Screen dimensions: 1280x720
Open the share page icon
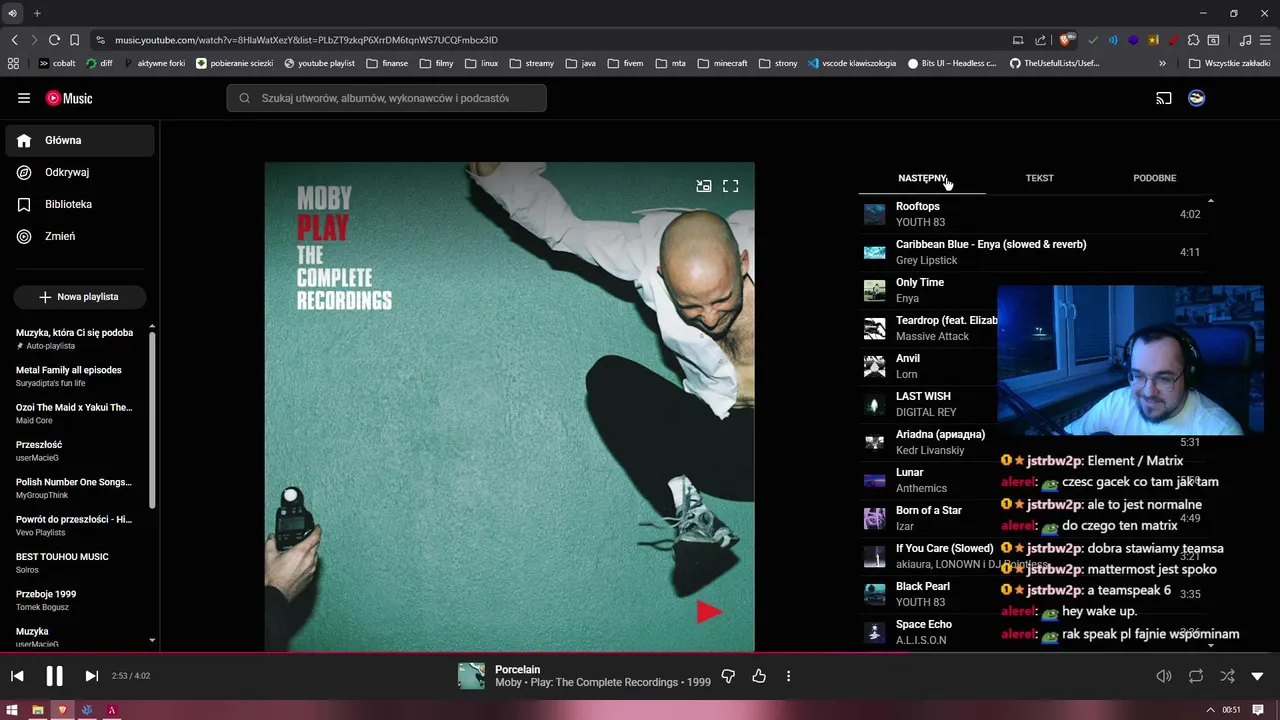[1041, 40]
